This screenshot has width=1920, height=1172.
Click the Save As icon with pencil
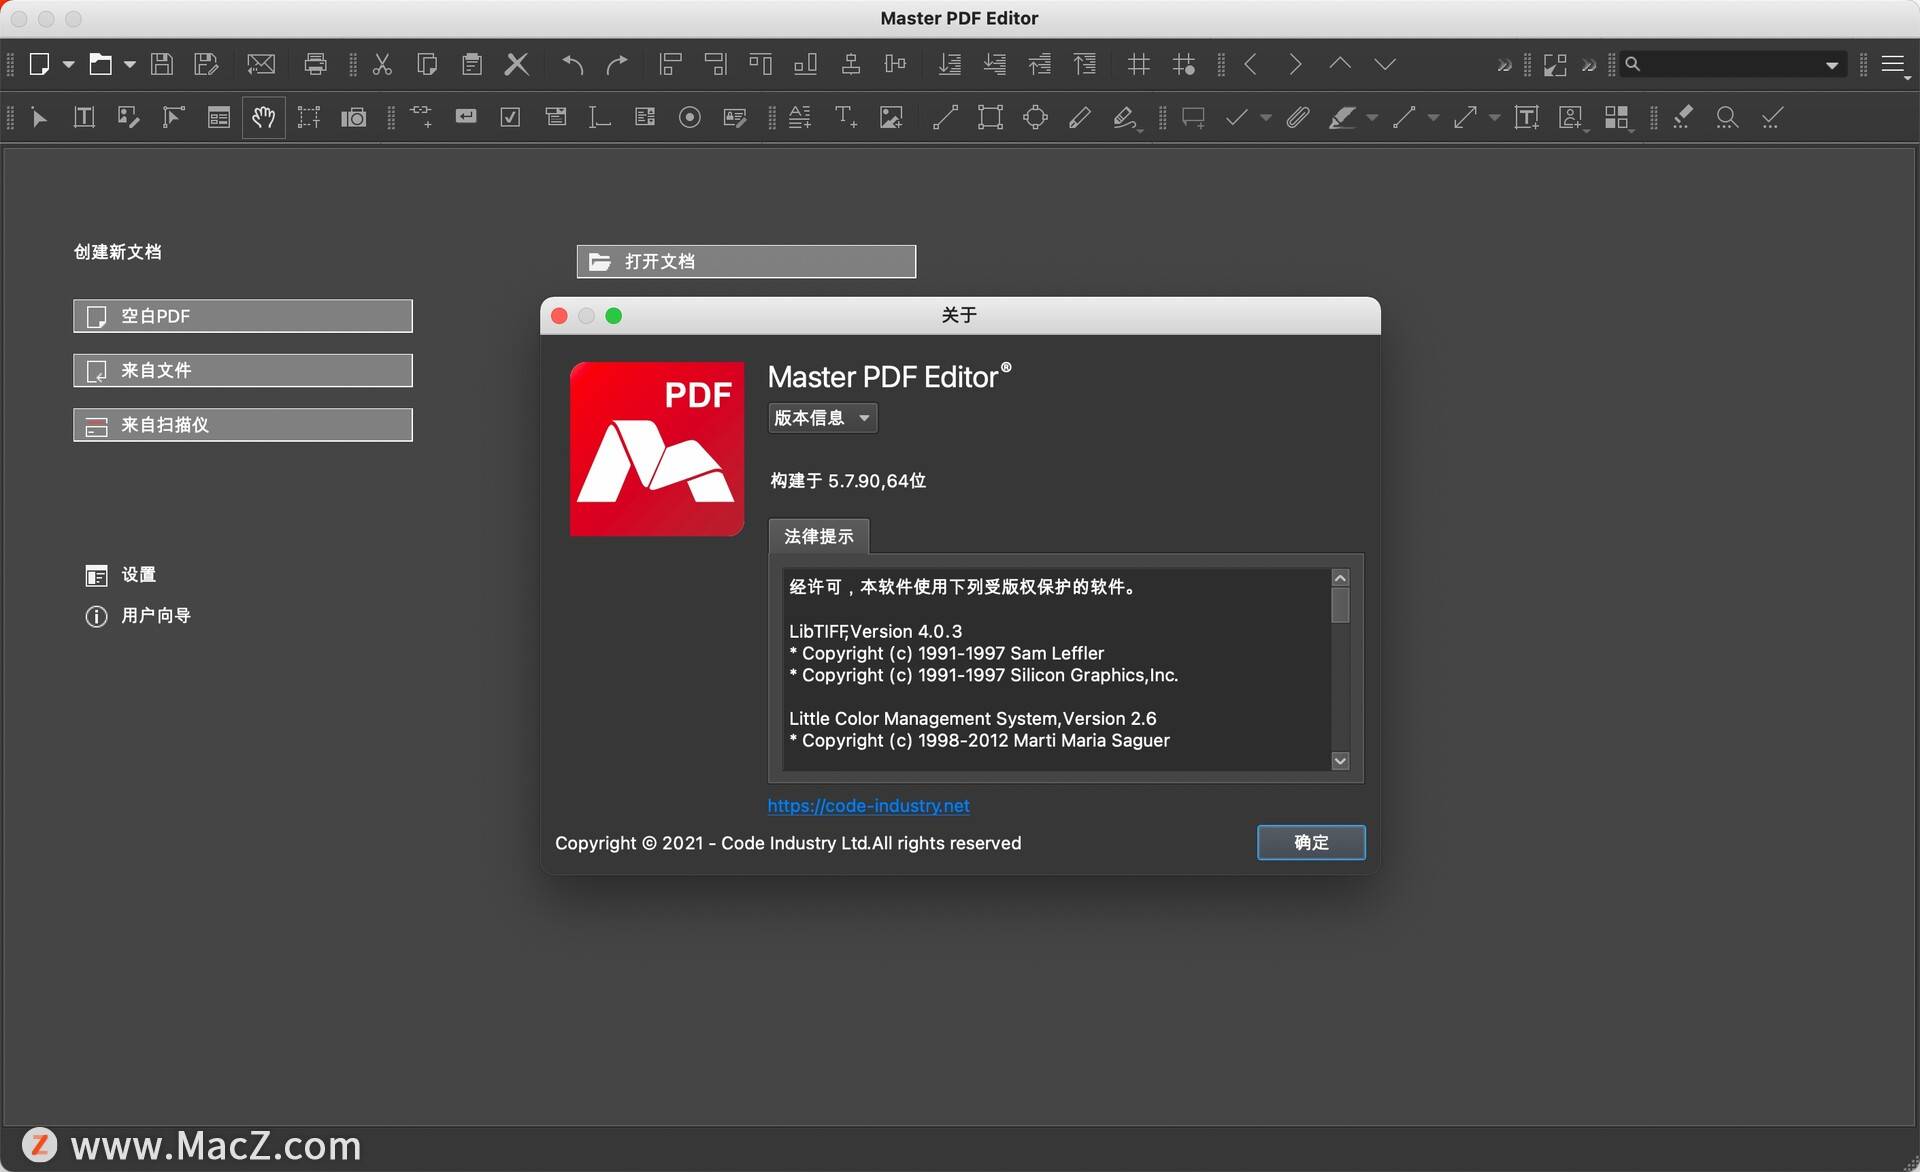tap(206, 64)
